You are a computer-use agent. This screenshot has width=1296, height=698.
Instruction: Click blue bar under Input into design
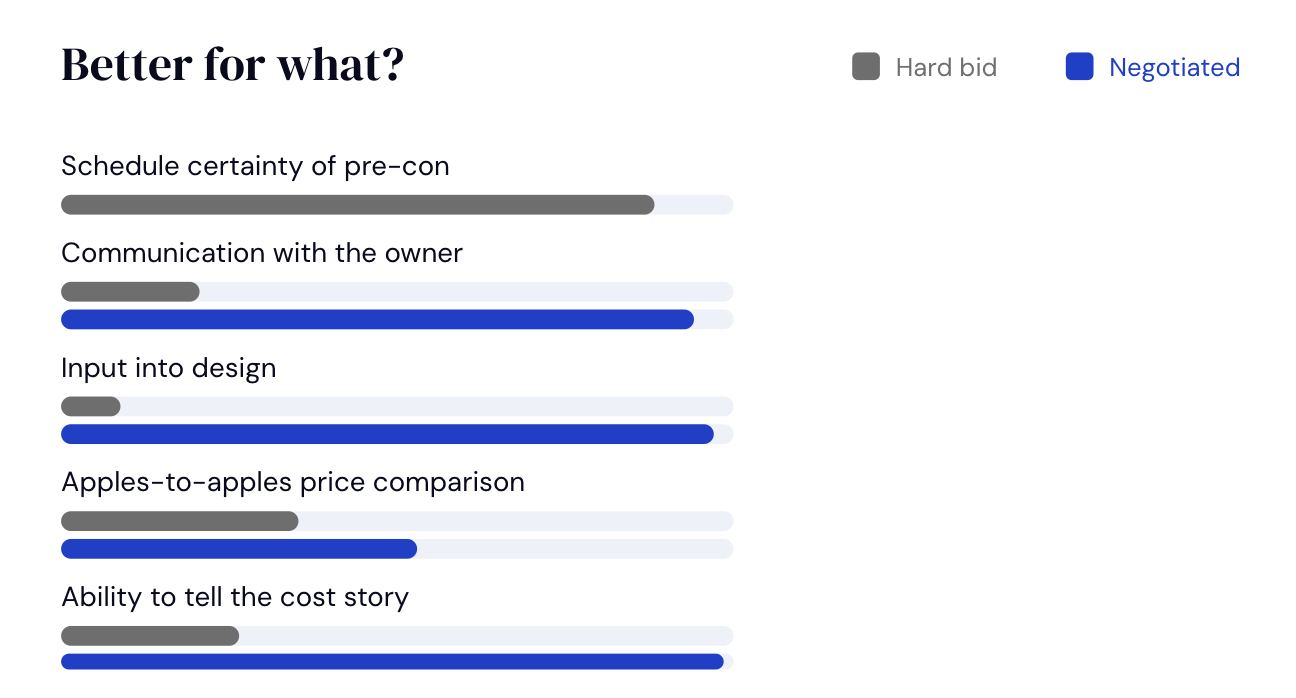tap(387, 435)
